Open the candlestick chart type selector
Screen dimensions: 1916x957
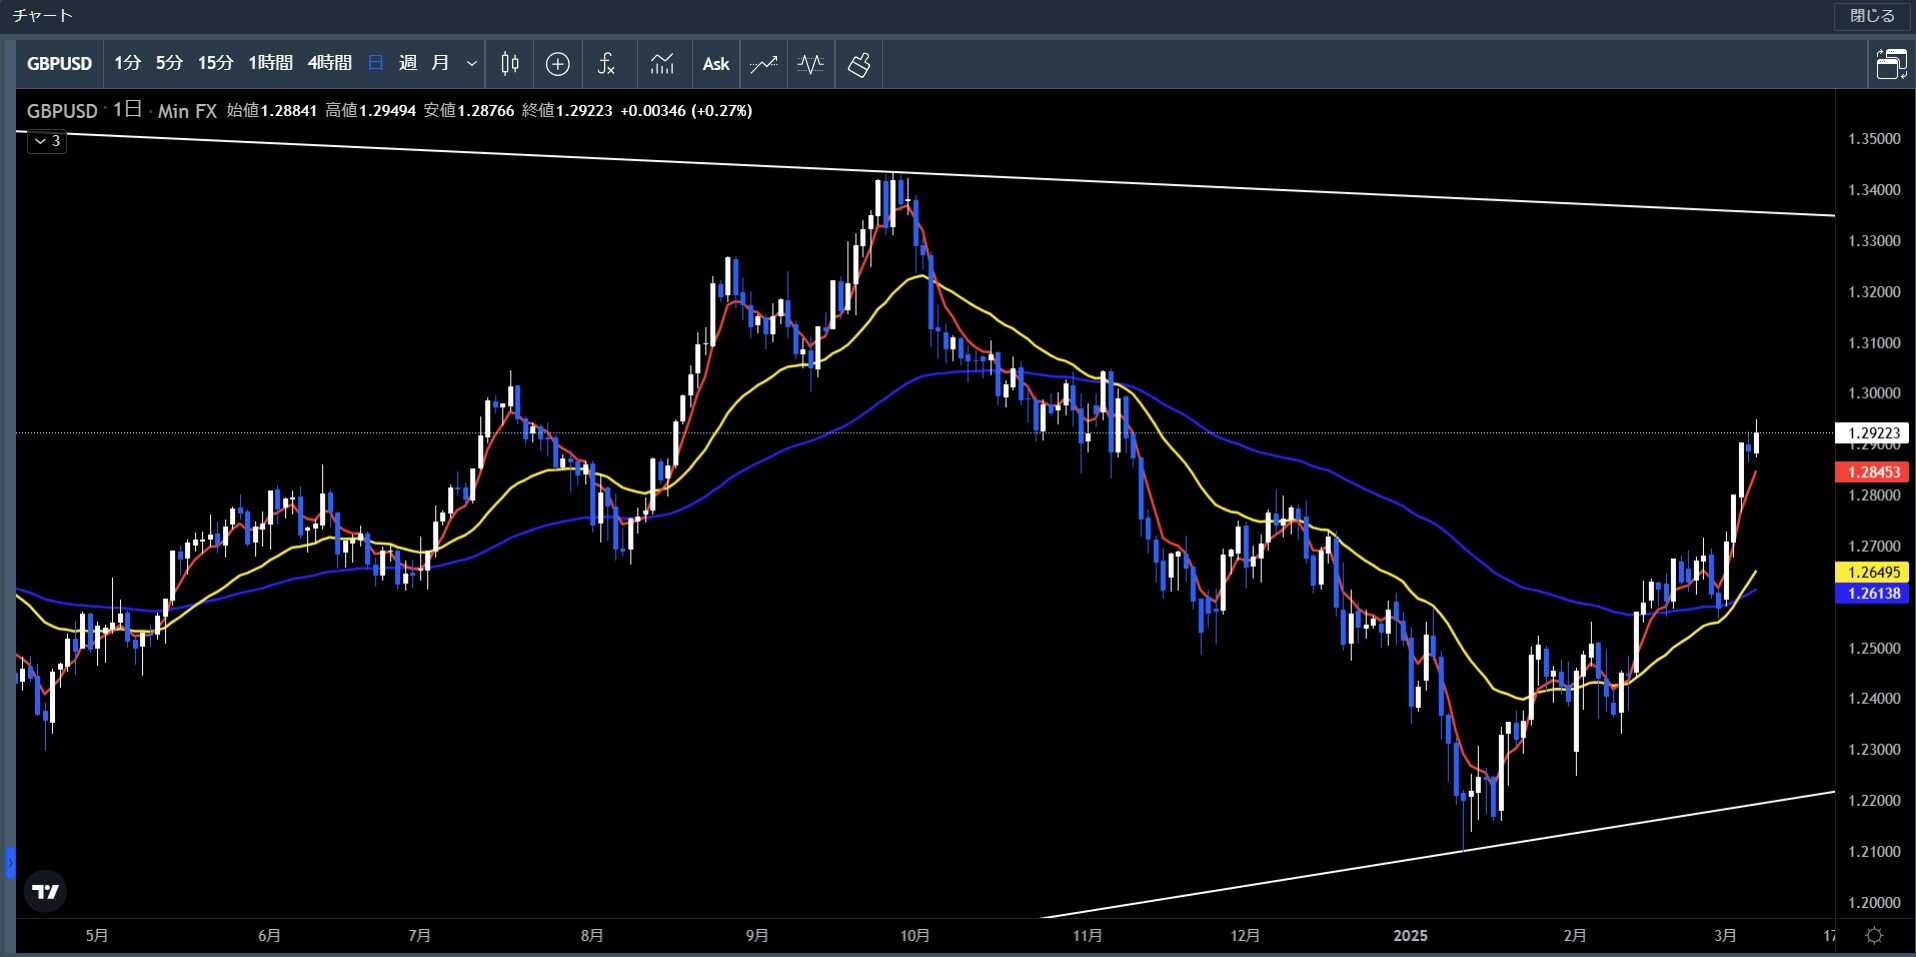coord(510,64)
